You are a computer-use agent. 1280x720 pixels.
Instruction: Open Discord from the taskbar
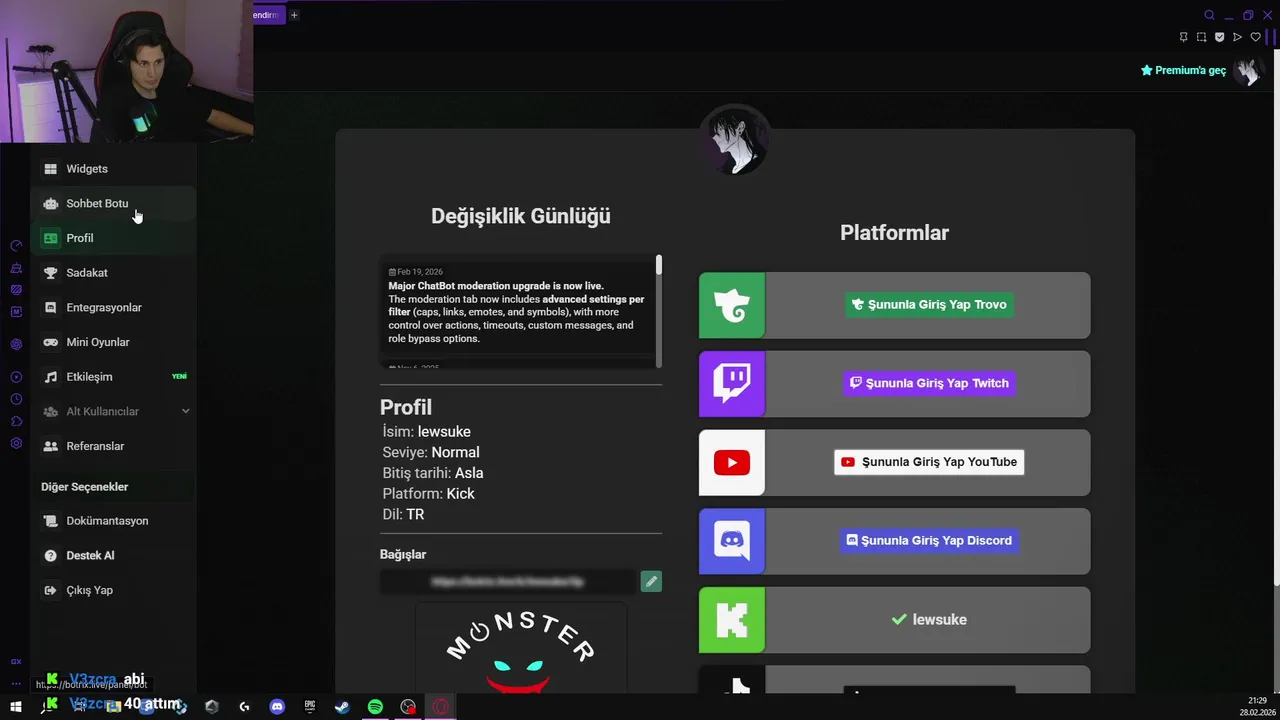point(277,707)
